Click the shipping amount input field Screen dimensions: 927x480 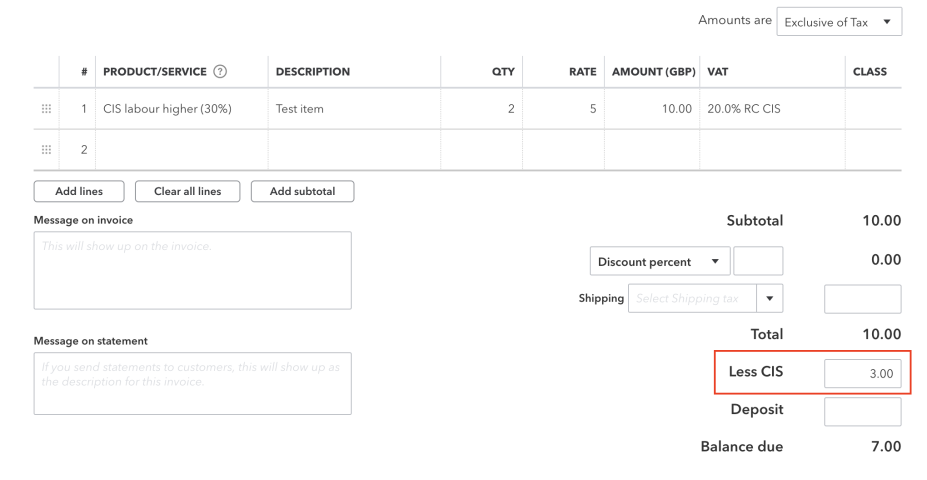pyautogui.click(x=863, y=299)
